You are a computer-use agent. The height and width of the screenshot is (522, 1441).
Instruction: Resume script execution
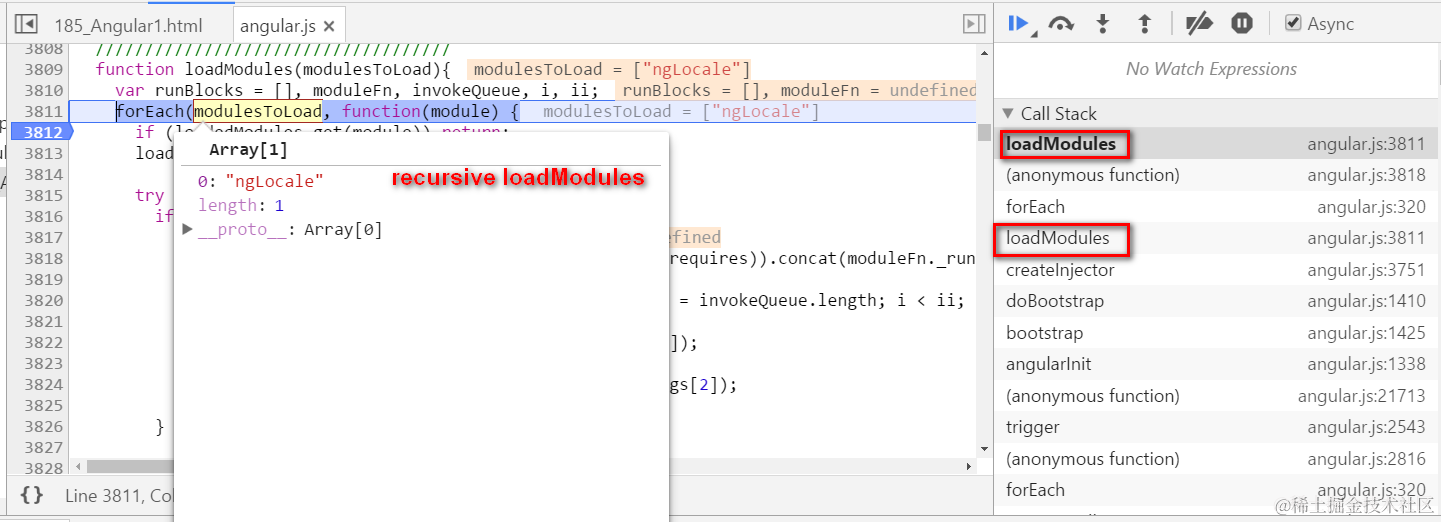click(1019, 24)
